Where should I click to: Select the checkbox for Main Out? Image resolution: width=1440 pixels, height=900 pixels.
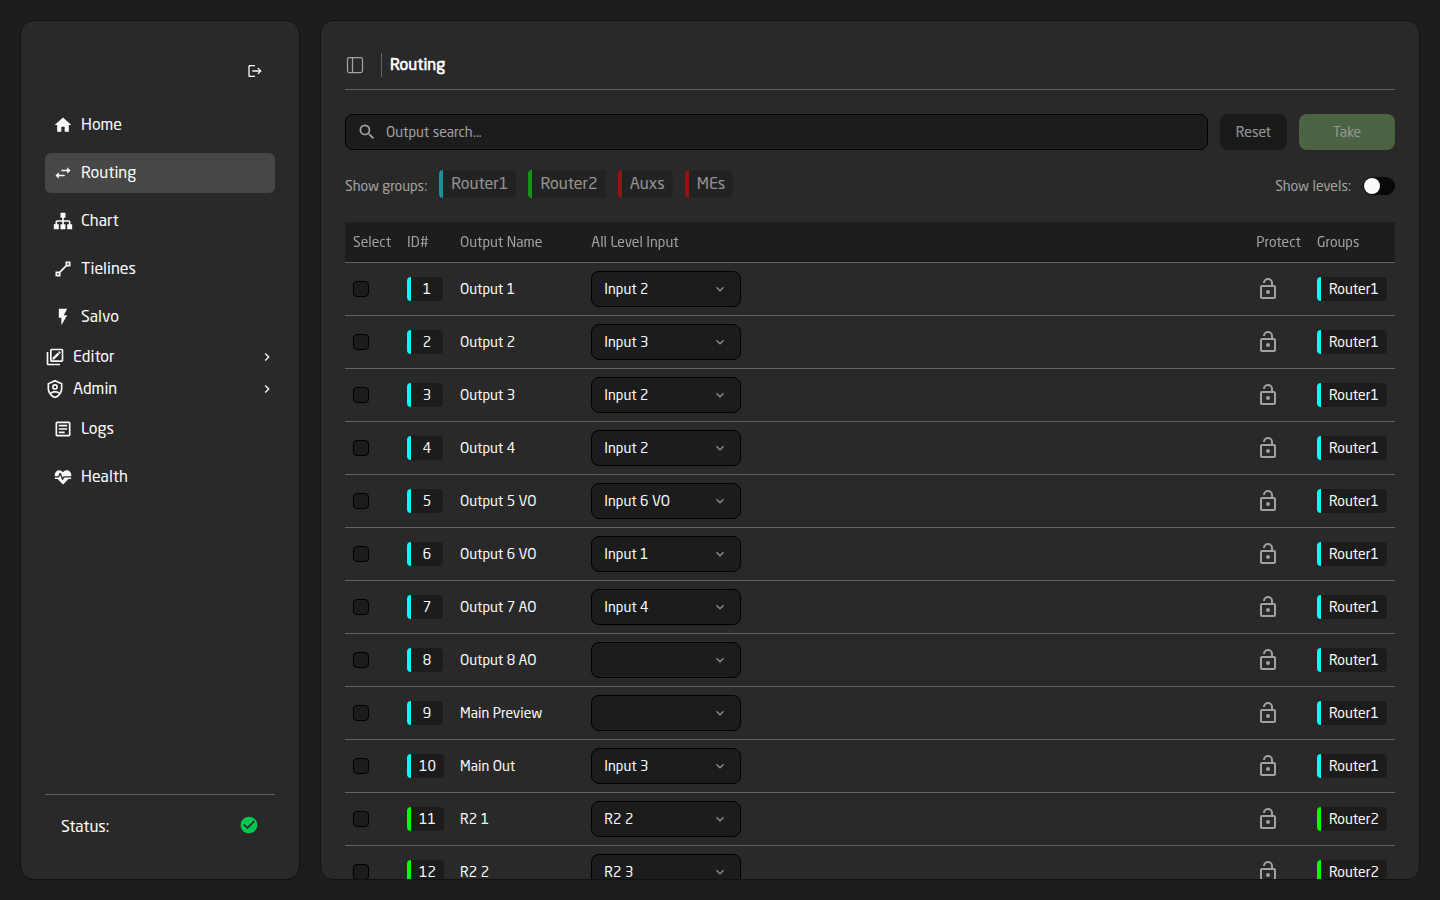pos(361,766)
